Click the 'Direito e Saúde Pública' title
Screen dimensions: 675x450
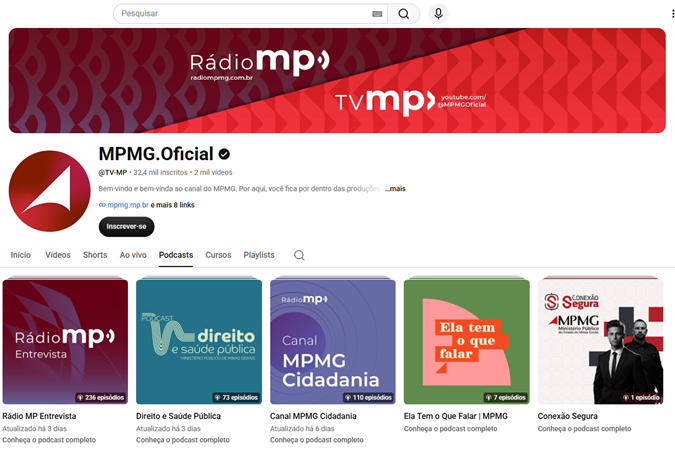[178, 416]
